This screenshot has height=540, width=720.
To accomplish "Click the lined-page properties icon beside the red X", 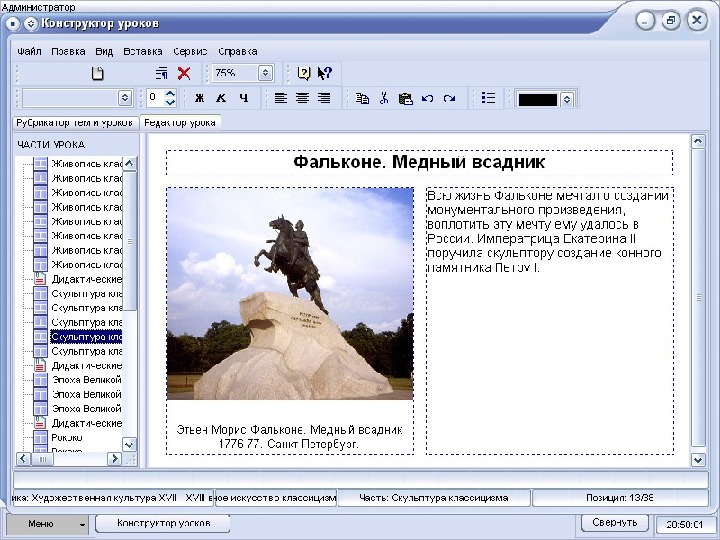I will [x=161, y=73].
